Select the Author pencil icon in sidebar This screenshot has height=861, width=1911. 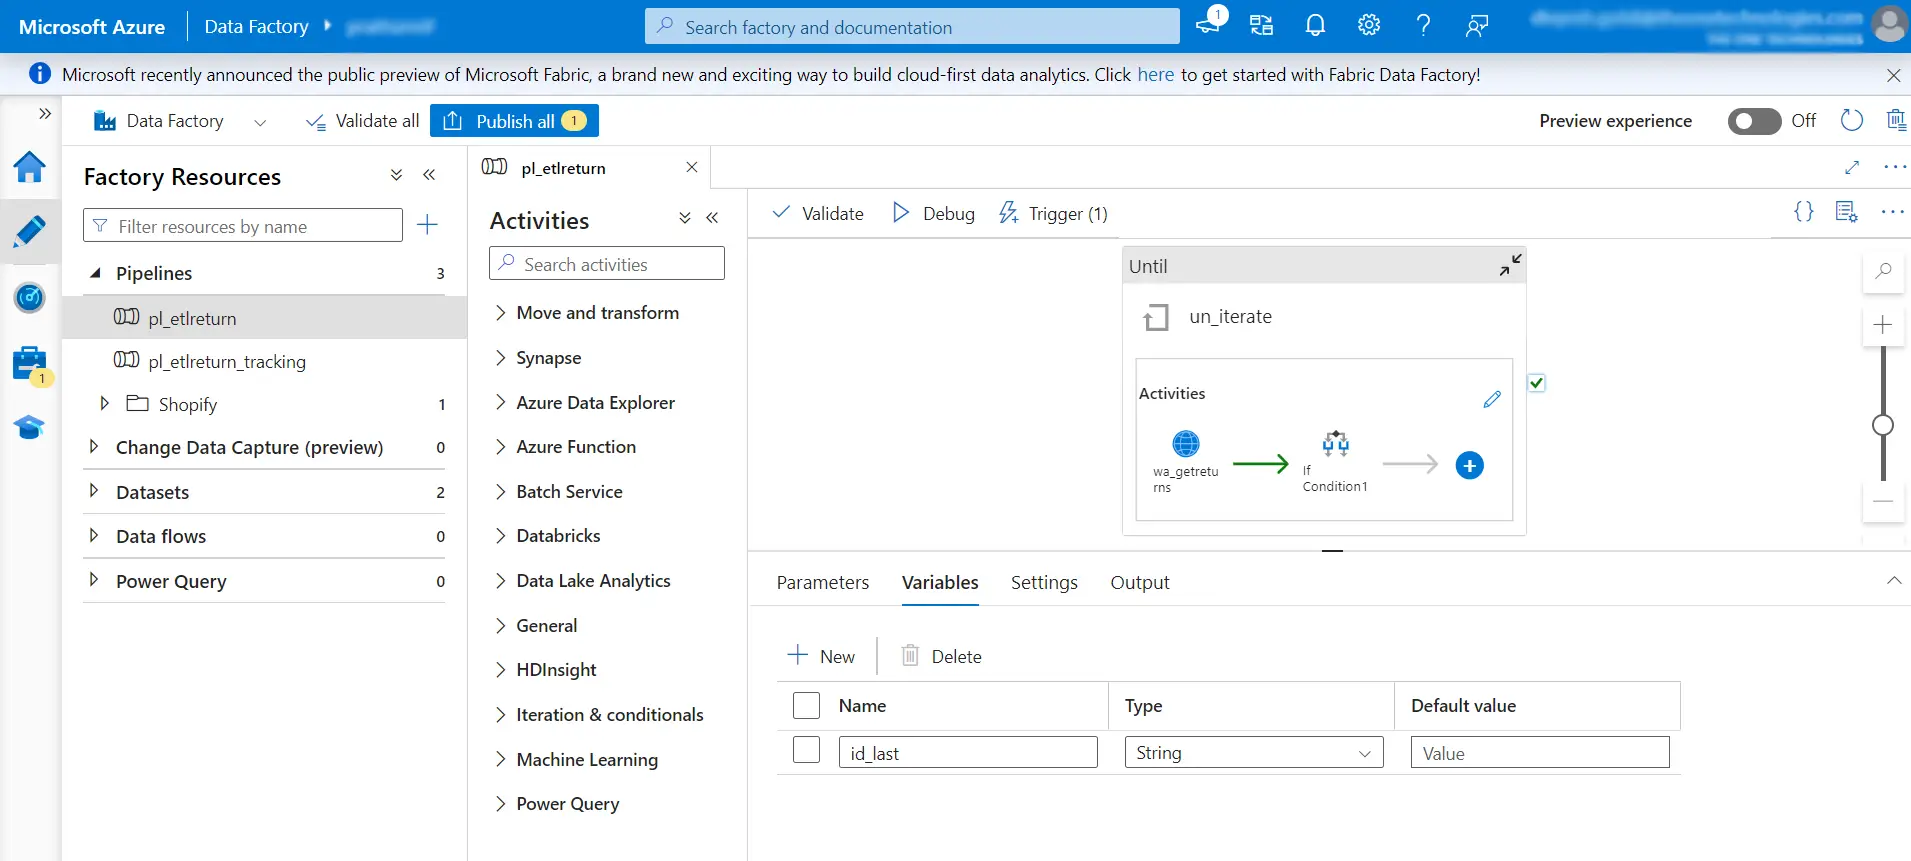[29, 231]
